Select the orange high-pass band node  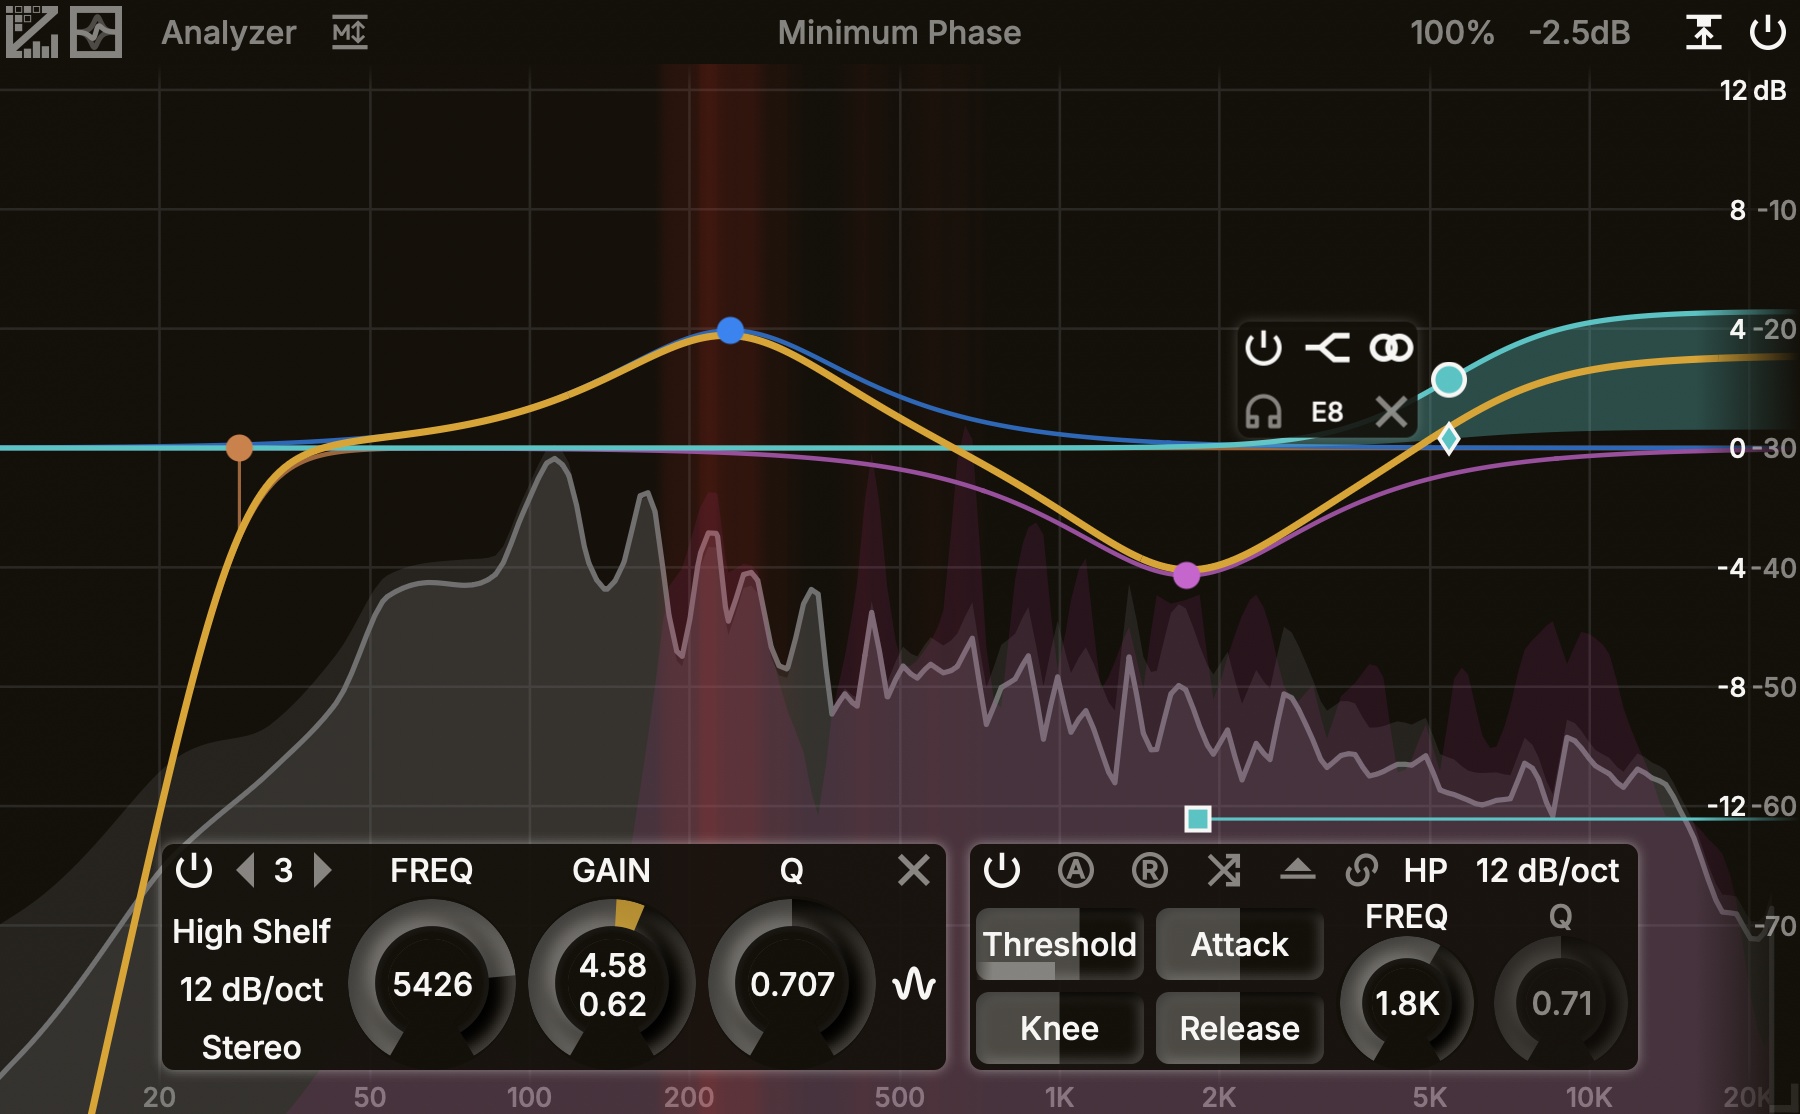239,448
